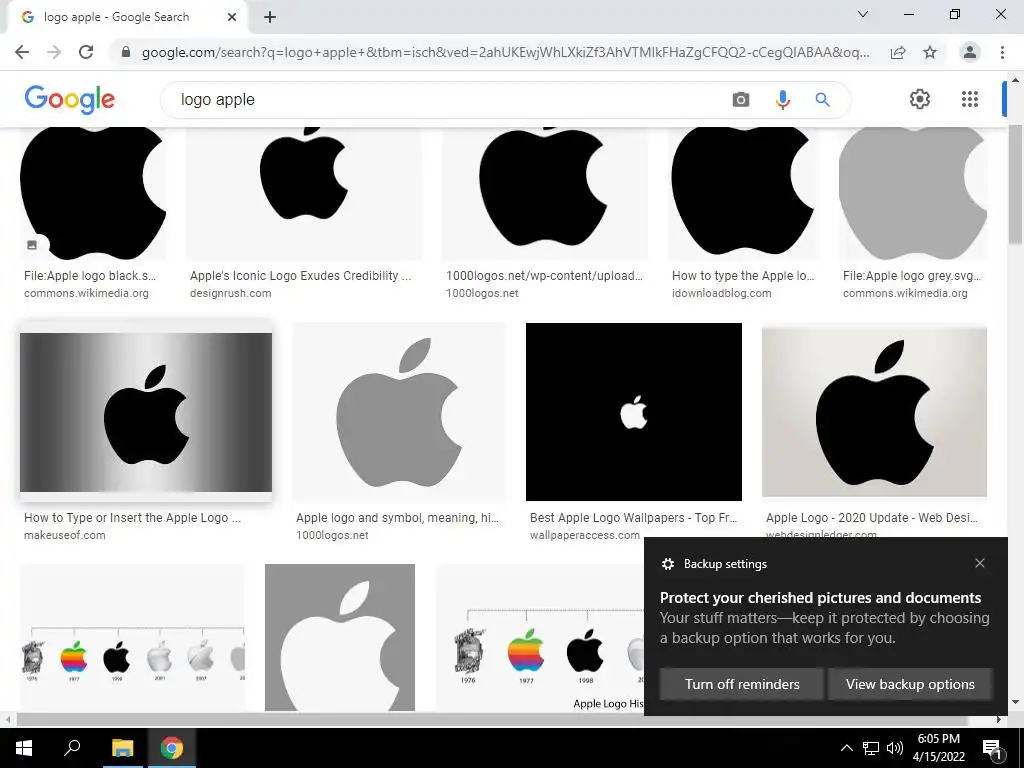1024x768 pixels.
Task: Click the 'designrush.com' source text
Action: (x=231, y=293)
